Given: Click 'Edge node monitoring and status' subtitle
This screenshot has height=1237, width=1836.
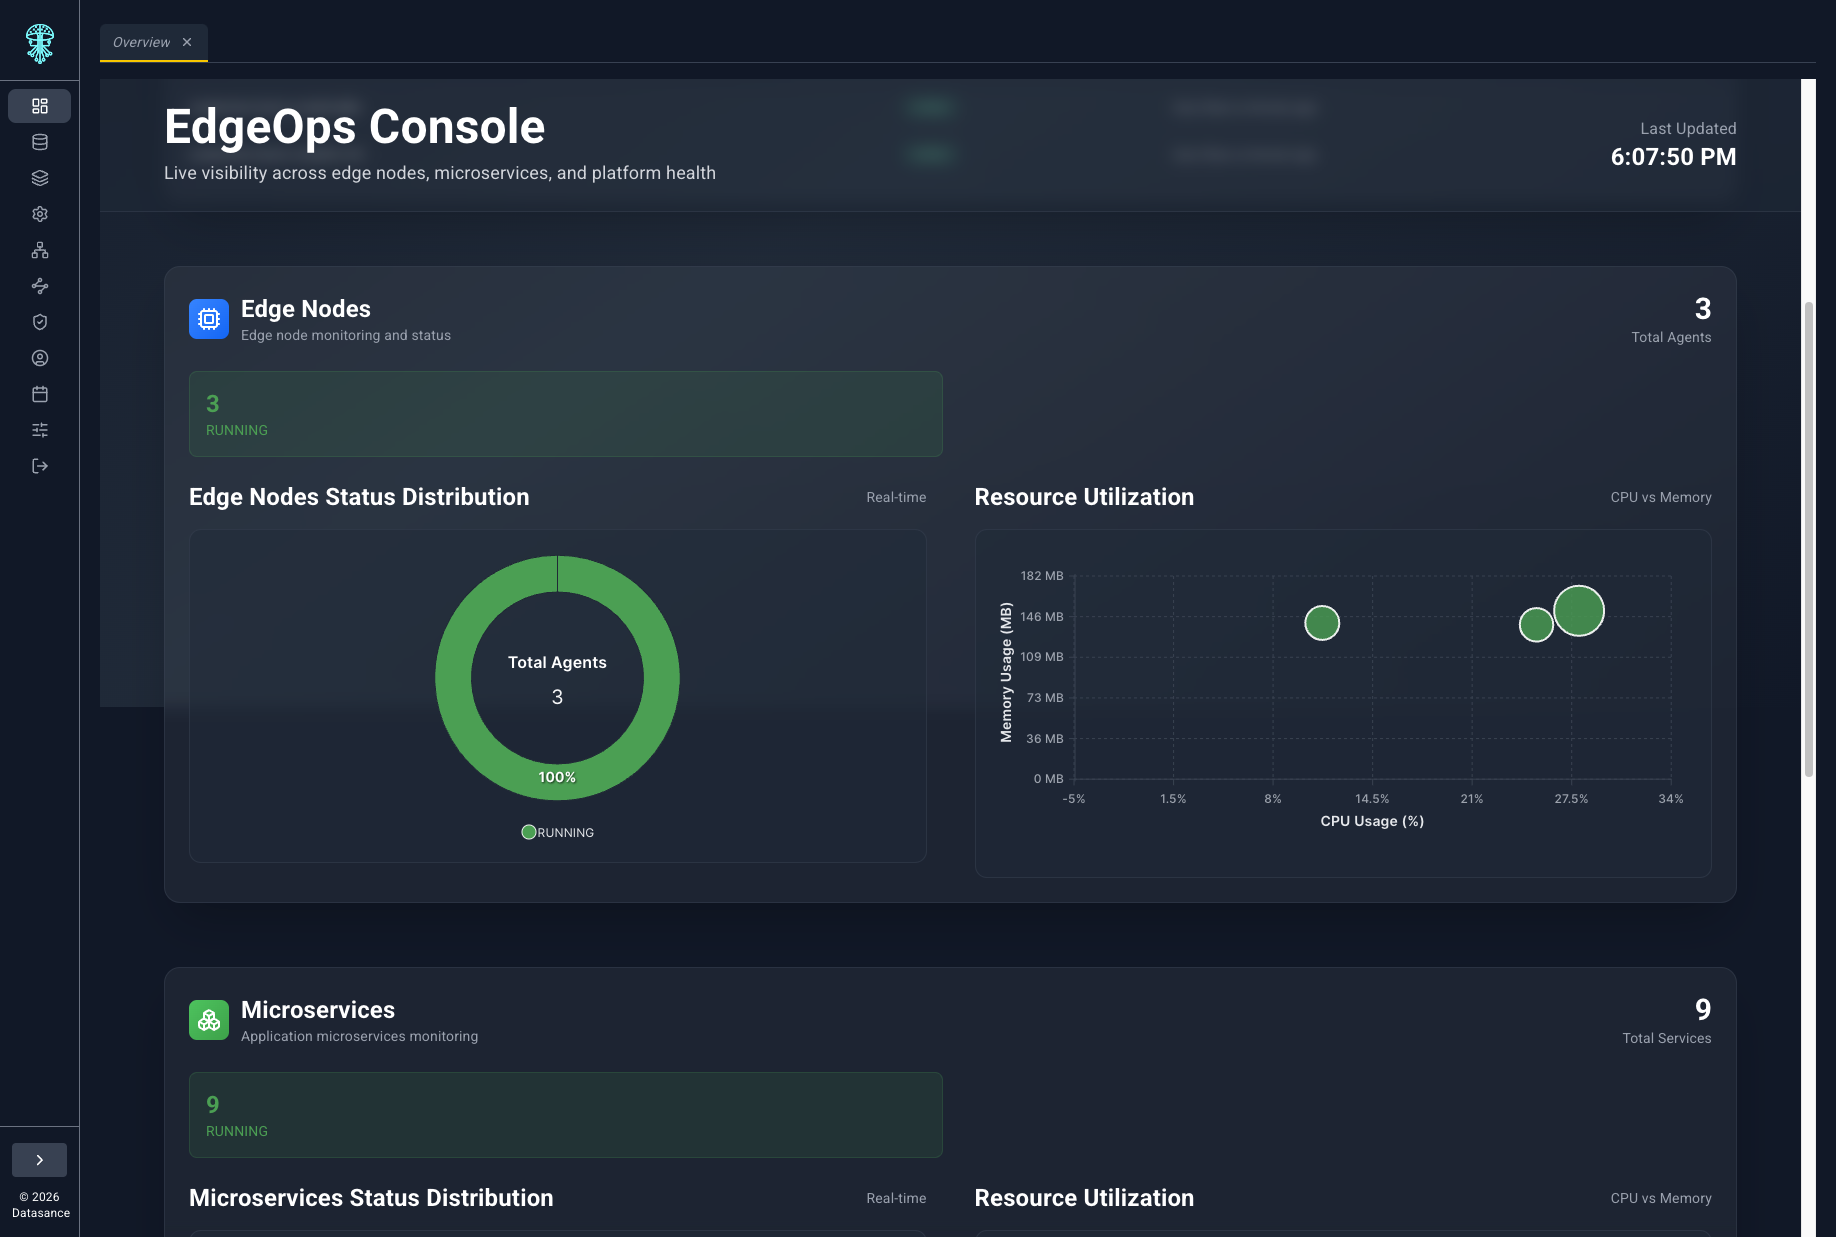Looking at the screenshot, I should 346,335.
